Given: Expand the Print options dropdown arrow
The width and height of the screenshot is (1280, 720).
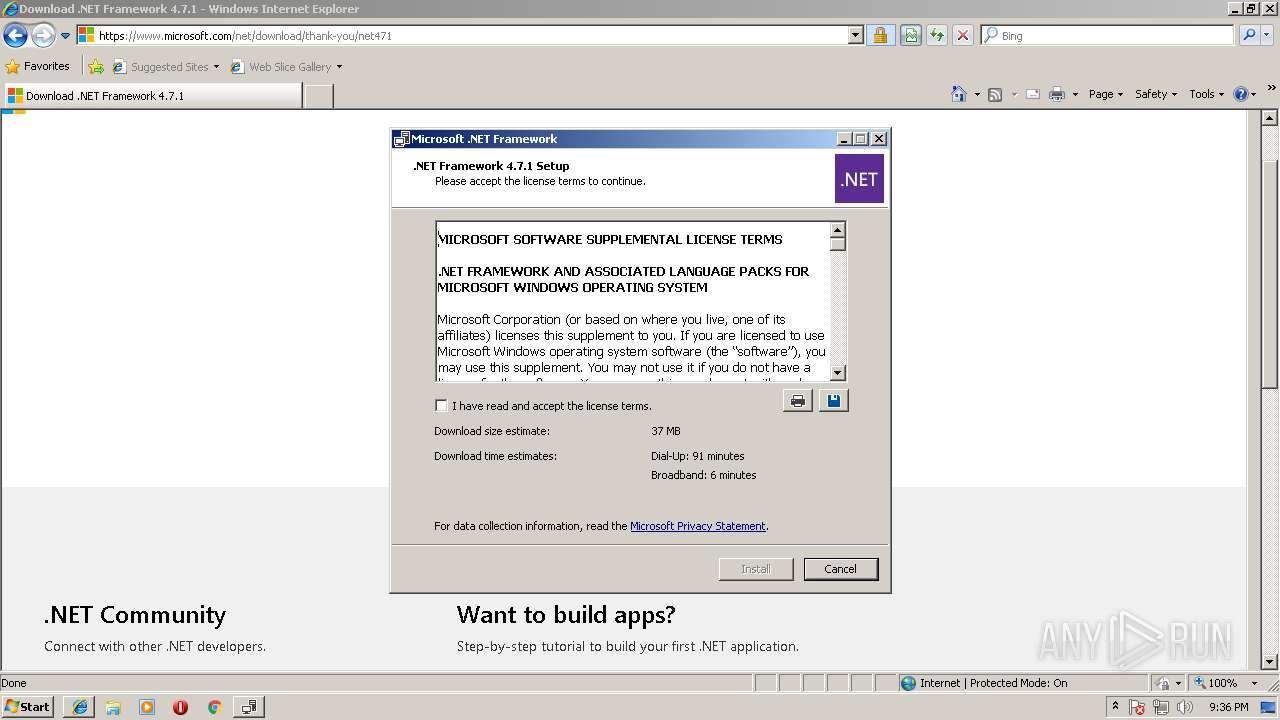Looking at the screenshot, I should 1075,94.
